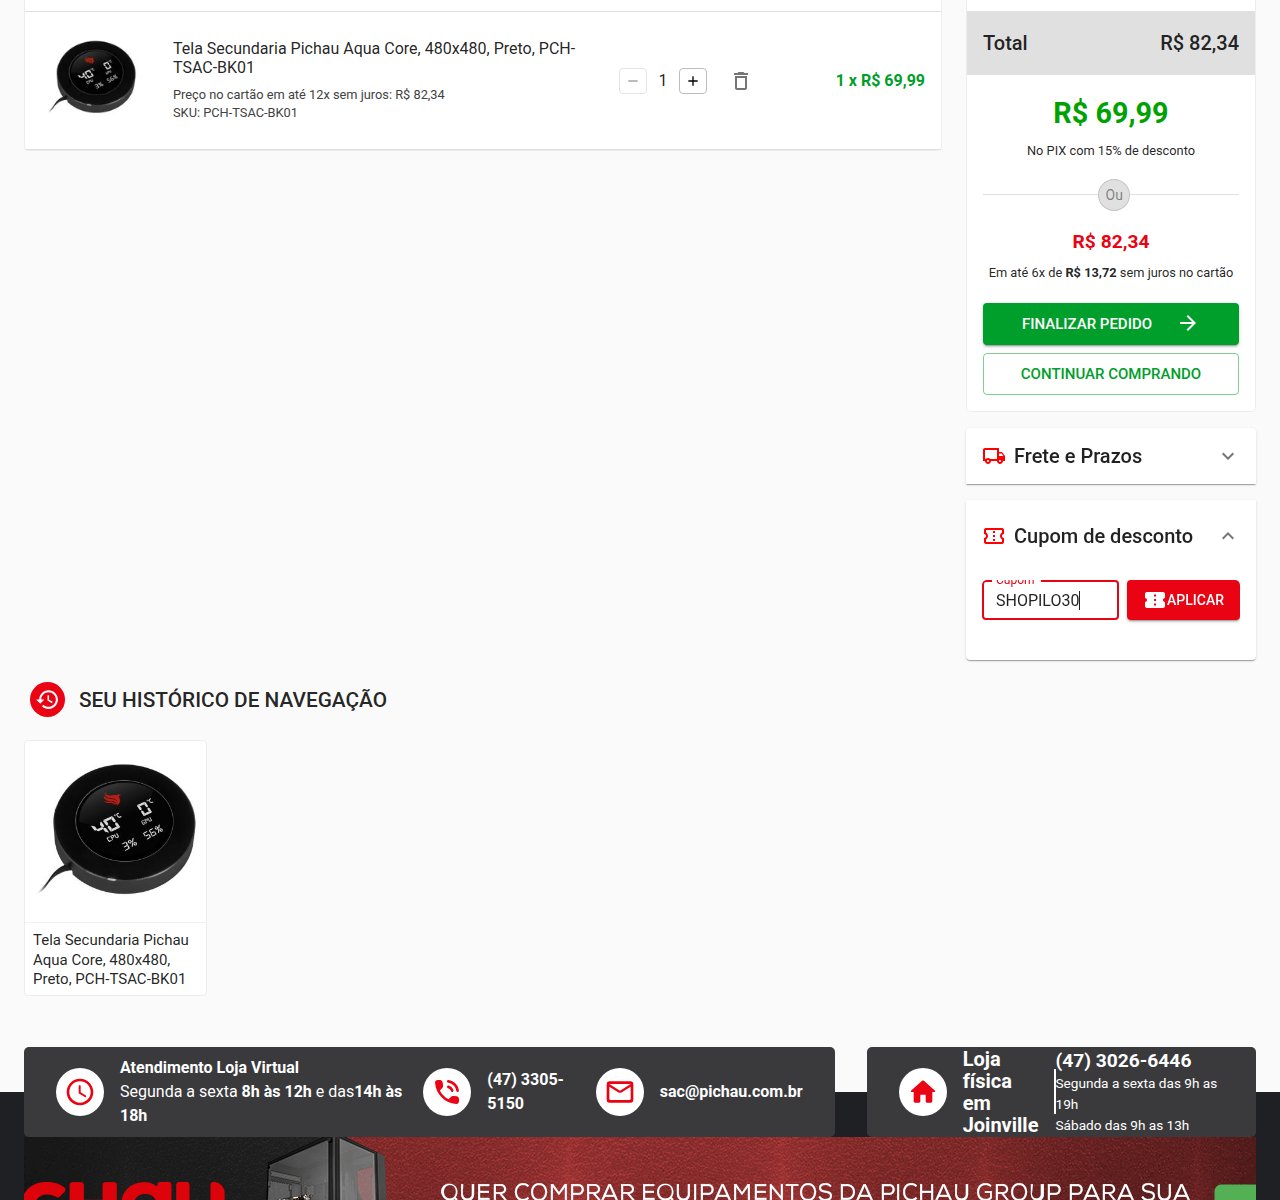Click the Total R$ 82,34 row

pos(1110,43)
